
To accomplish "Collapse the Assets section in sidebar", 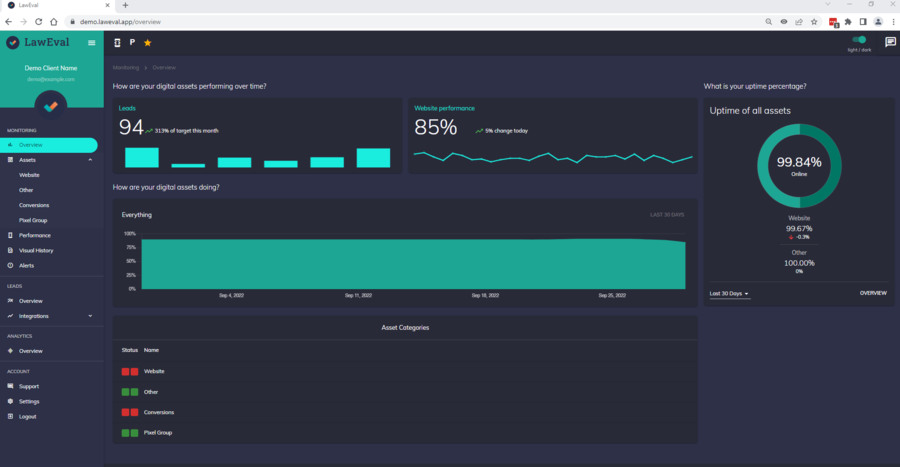I will 90,160.
